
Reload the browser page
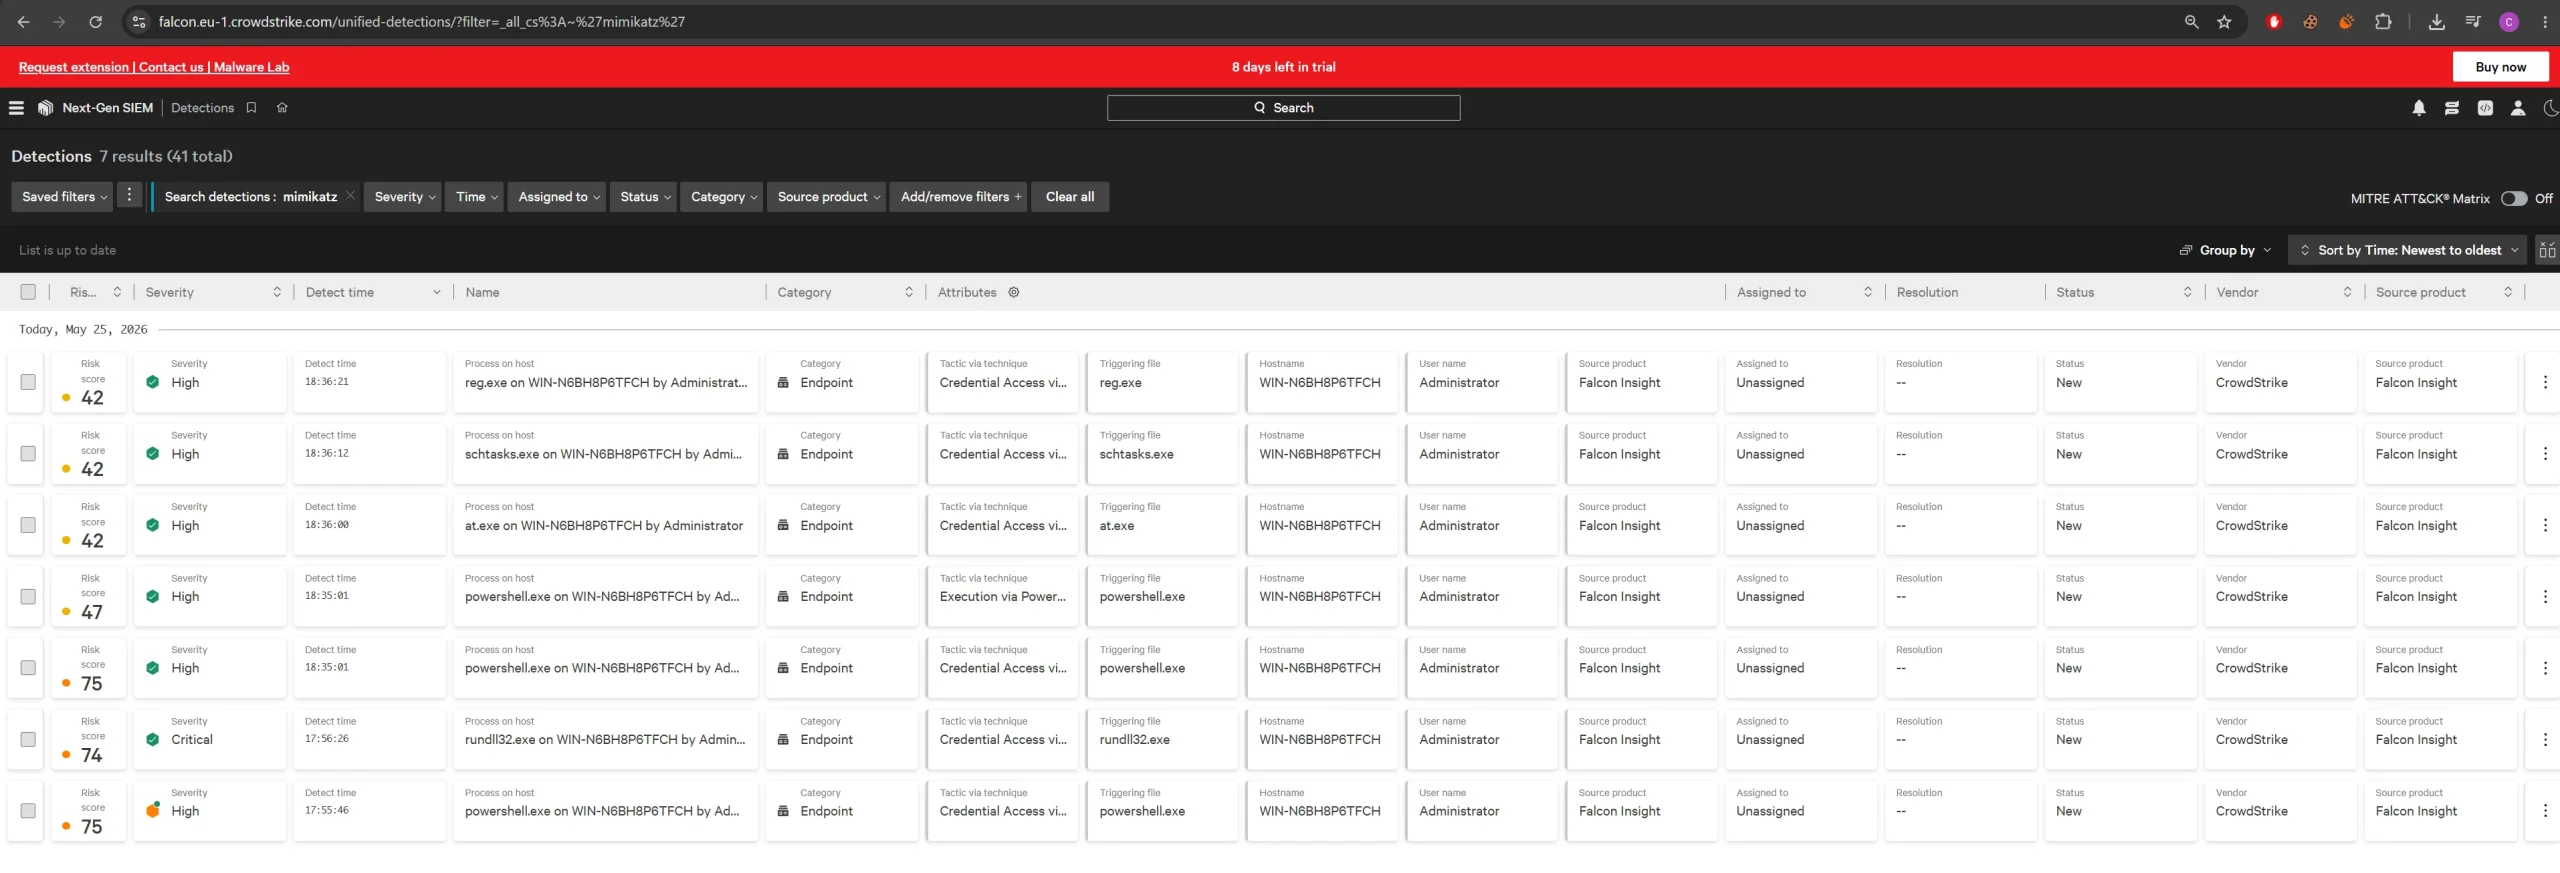click(95, 21)
